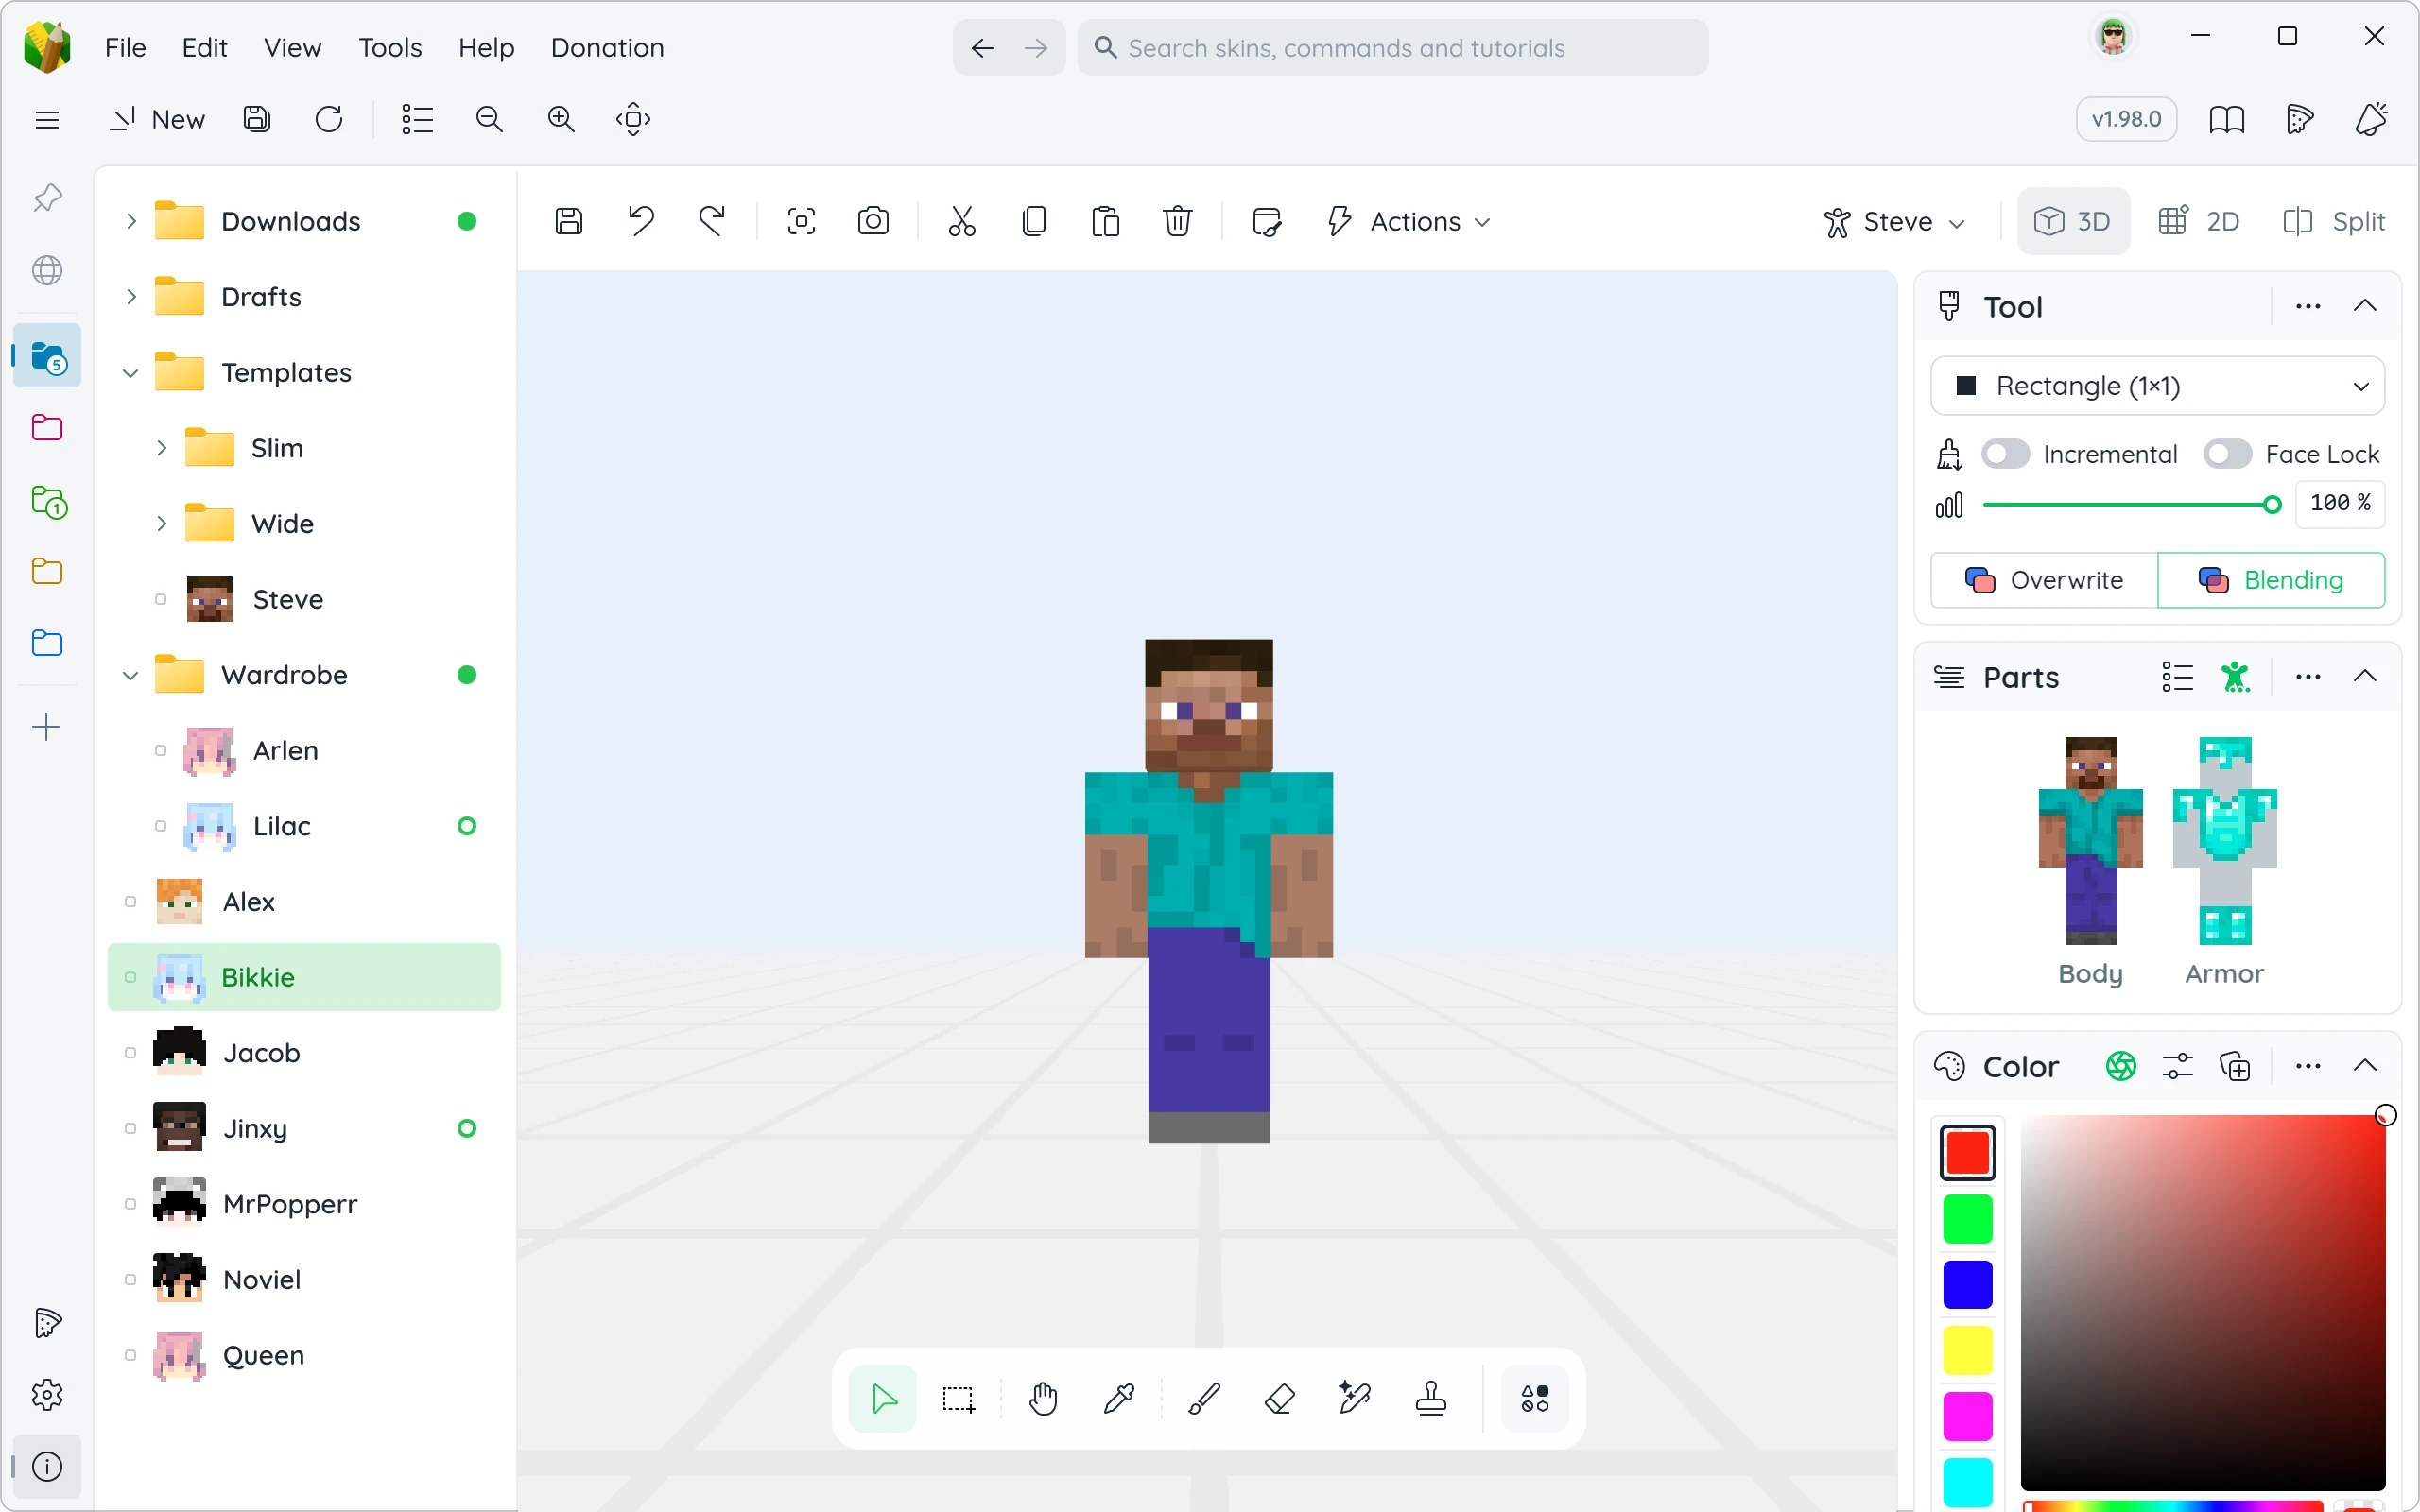Click the search skins input field
Image resolution: width=2420 pixels, height=1512 pixels.
[1393, 47]
